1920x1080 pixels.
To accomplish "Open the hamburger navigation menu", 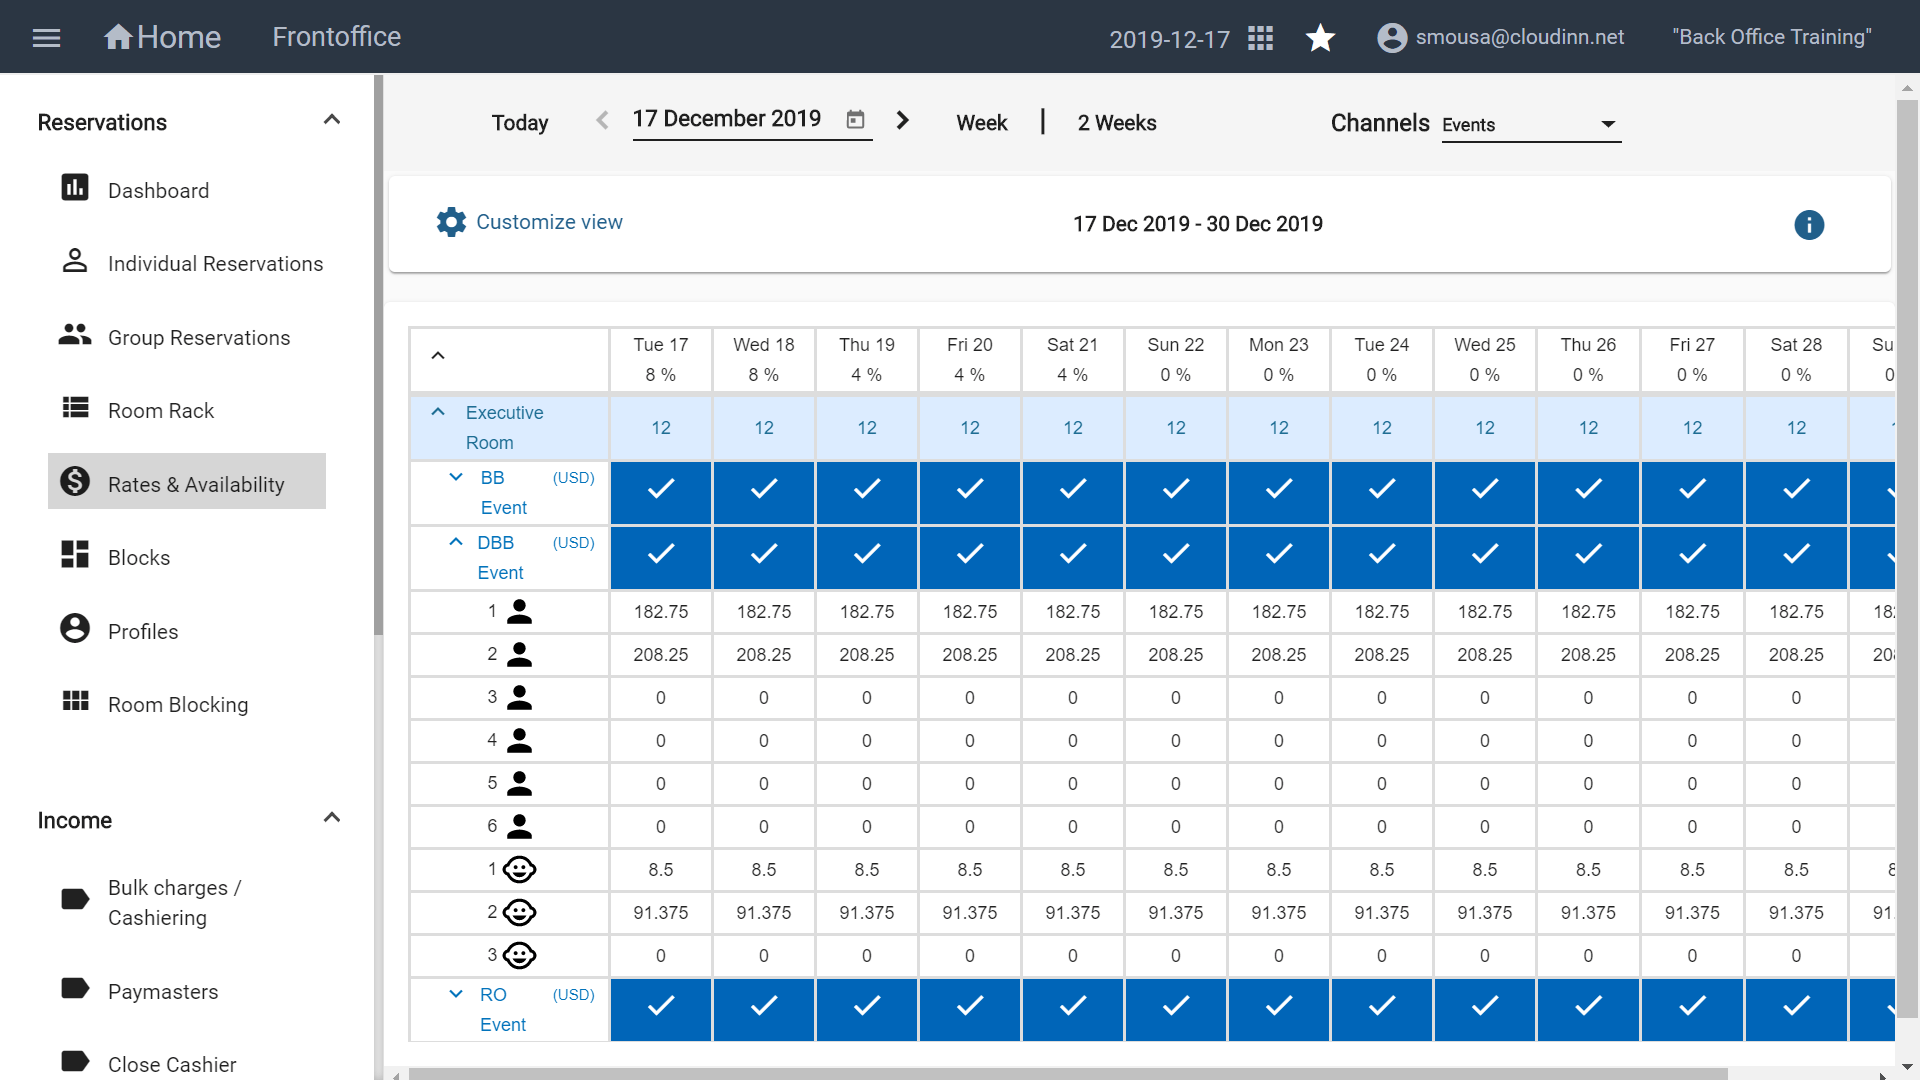I will 46,38.
